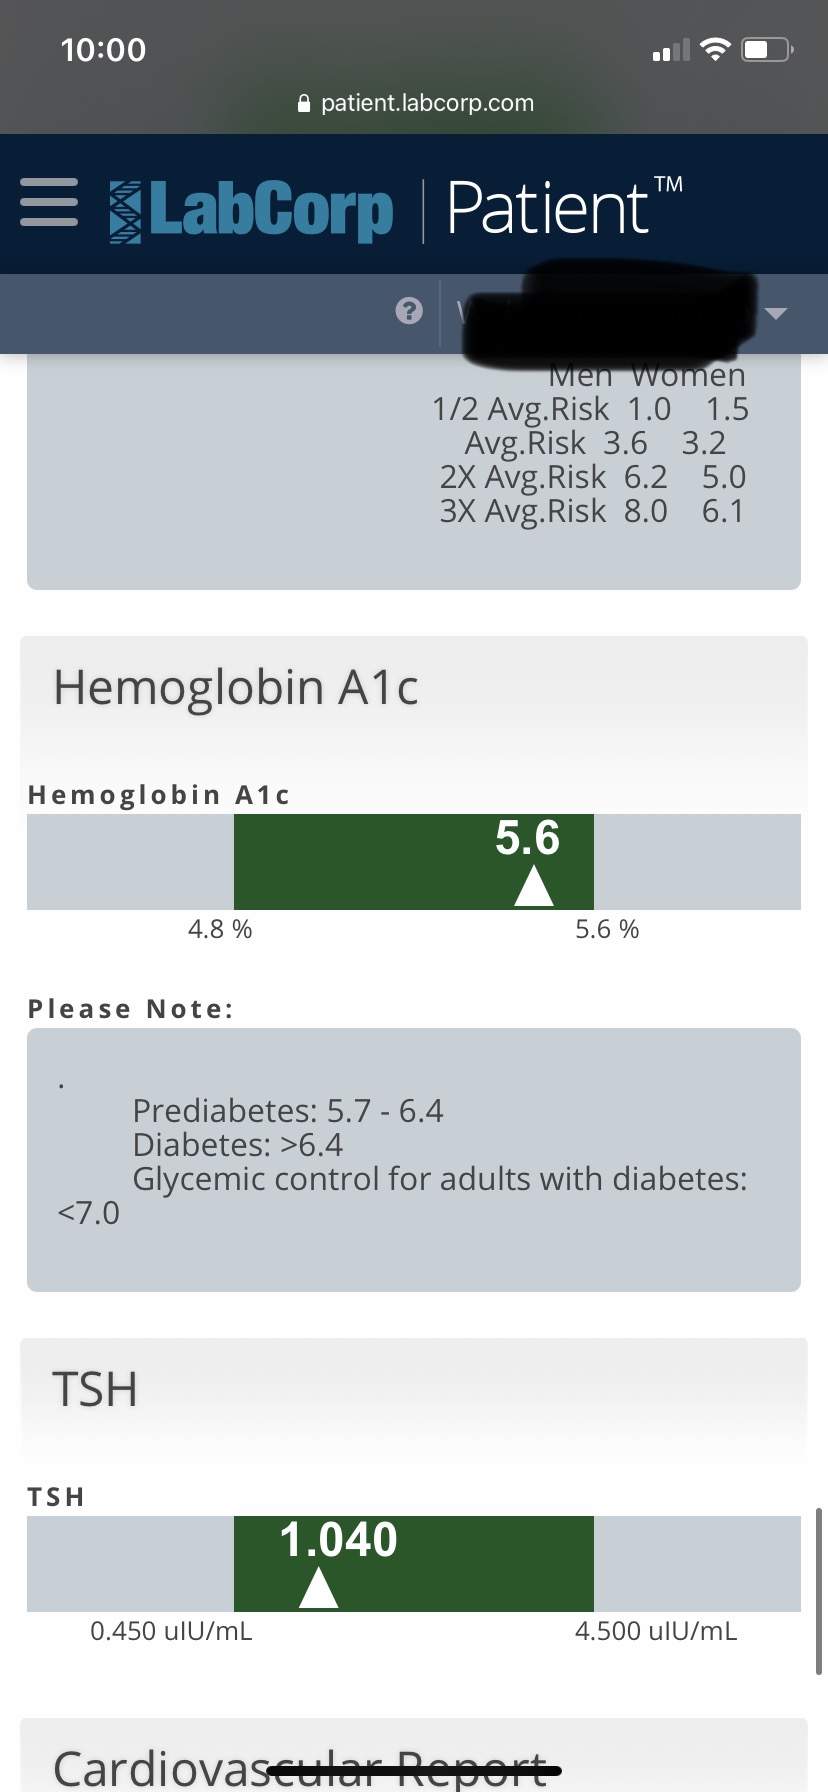828x1792 pixels.
Task: Tap the 10:00 clock in status bar
Action: [103, 50]
